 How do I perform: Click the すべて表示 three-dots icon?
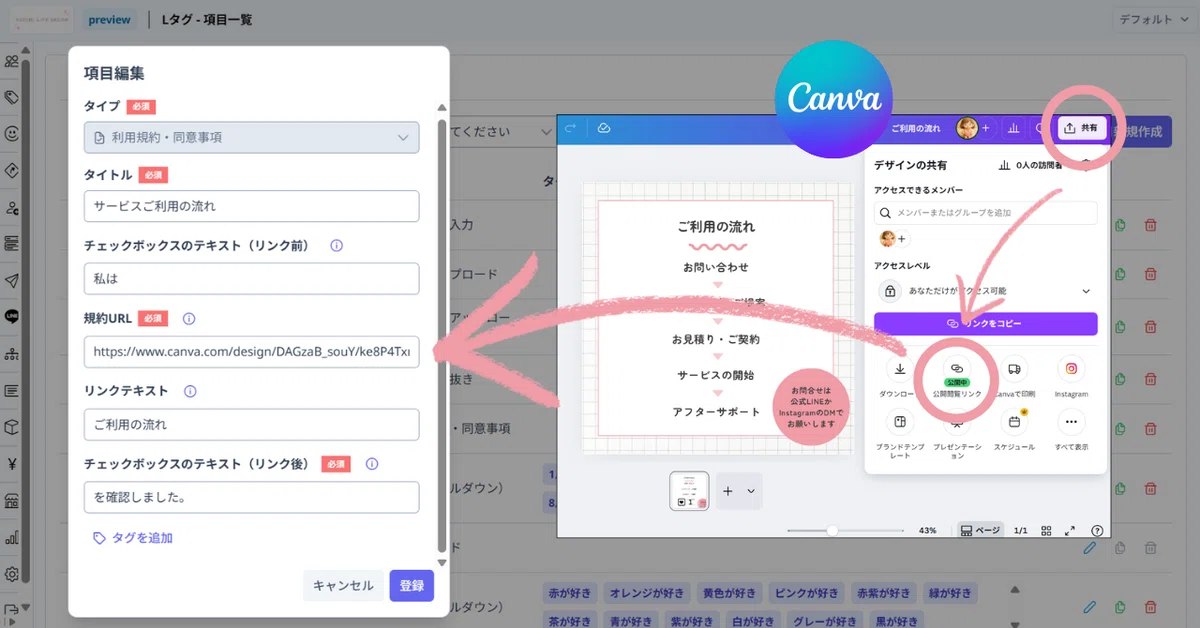click(x=1071, y=422)
